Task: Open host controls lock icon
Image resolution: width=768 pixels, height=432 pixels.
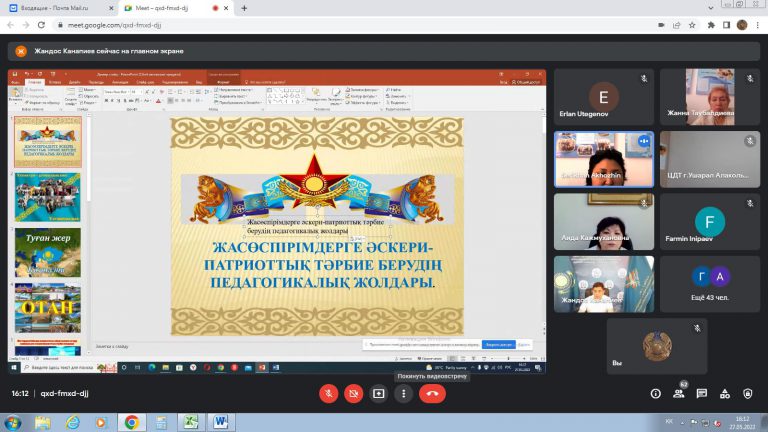Action: pyautogui.click(x=749, y=394)
